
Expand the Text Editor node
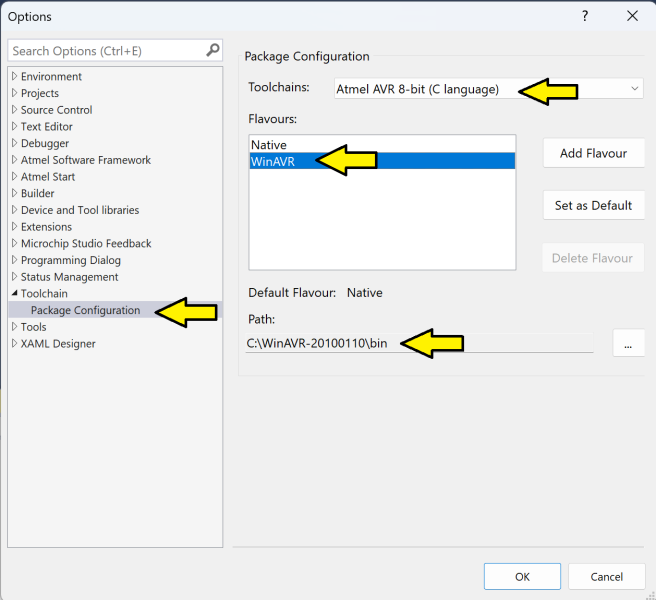coord(14,127)
